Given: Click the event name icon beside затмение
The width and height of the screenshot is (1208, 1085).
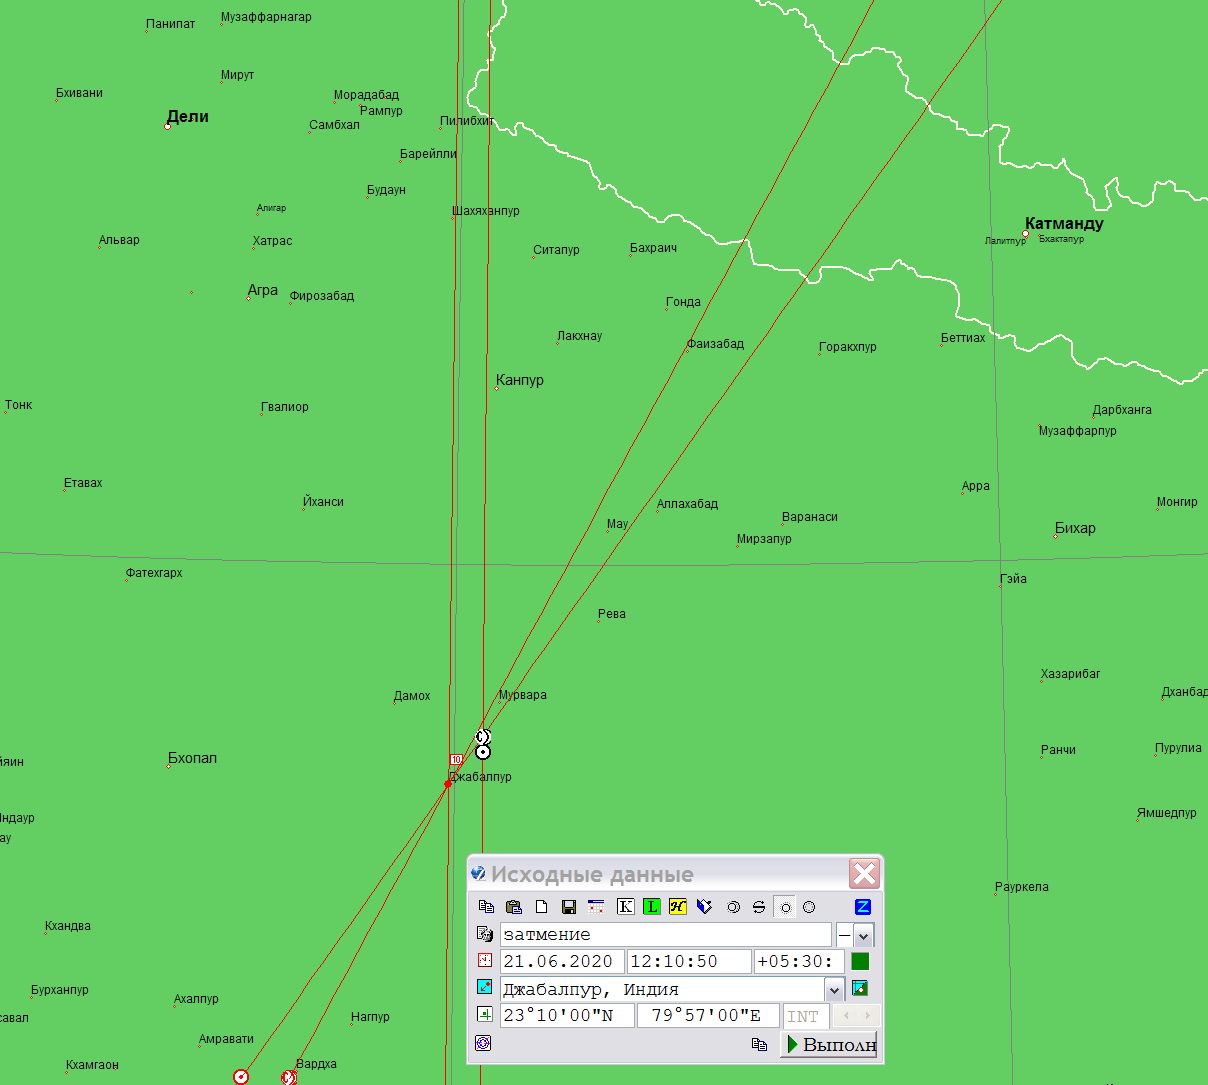Looking at the screenshot, I should (485, 934).
